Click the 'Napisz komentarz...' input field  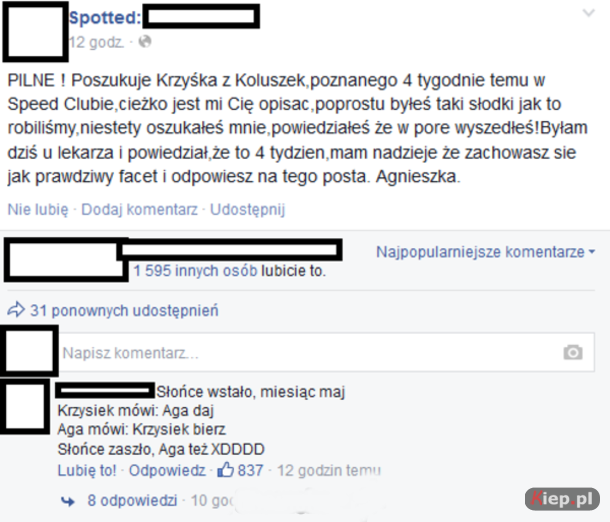tap(326, 352)
